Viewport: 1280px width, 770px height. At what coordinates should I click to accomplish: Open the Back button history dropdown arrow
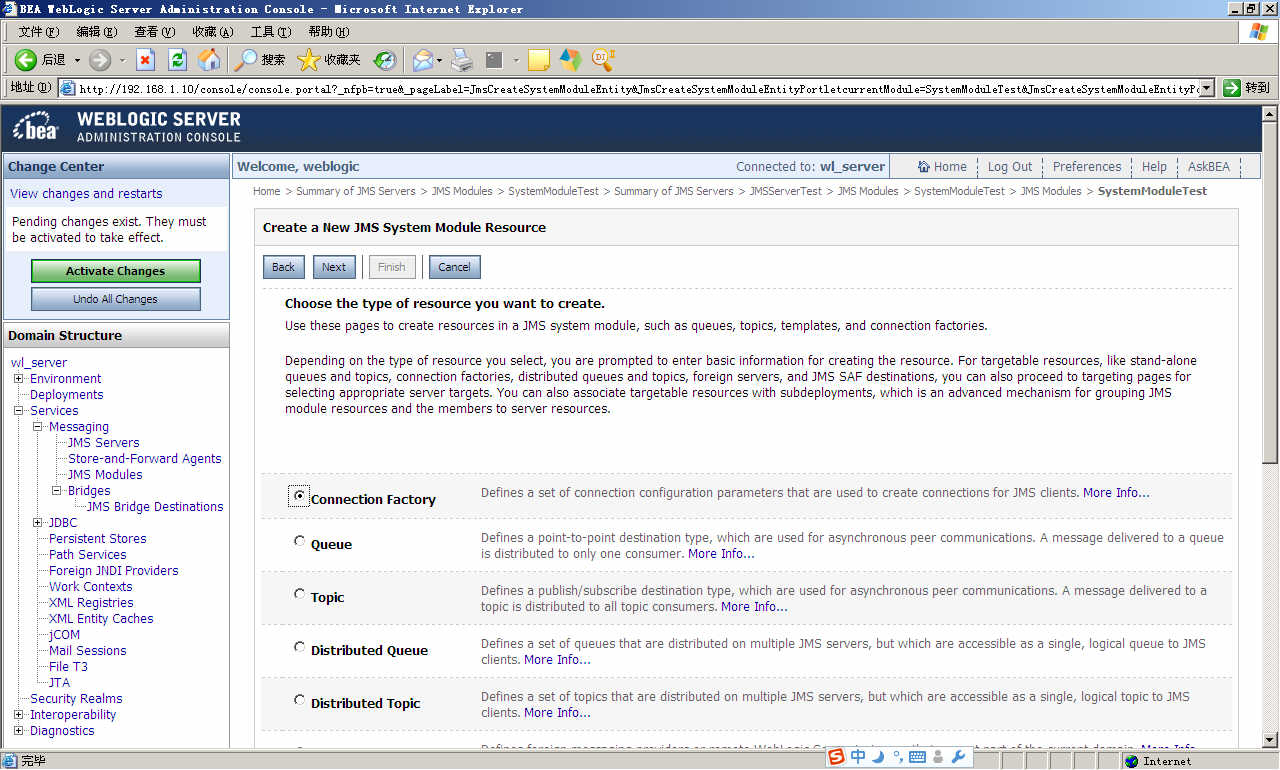coord(77,60)
